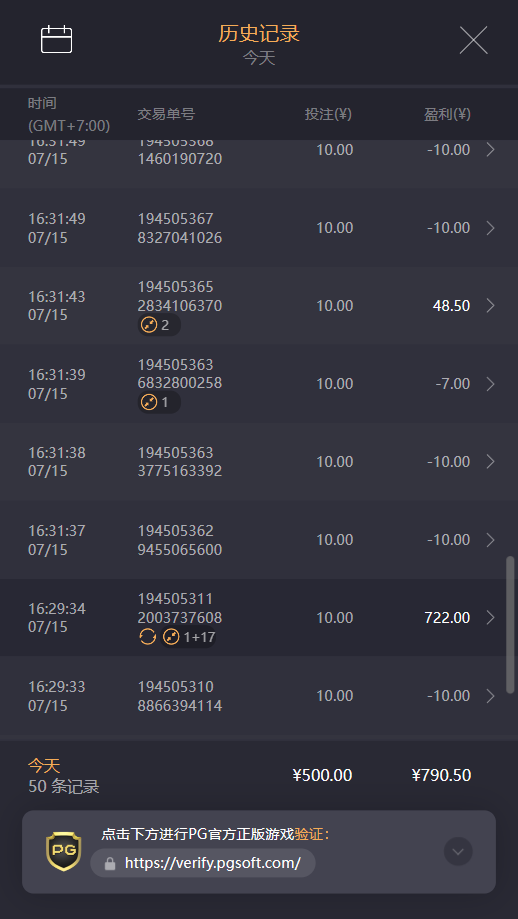Screen dimensions: 518x919
Task: Collapse the PG verification banner
Action: coord(458,851)
